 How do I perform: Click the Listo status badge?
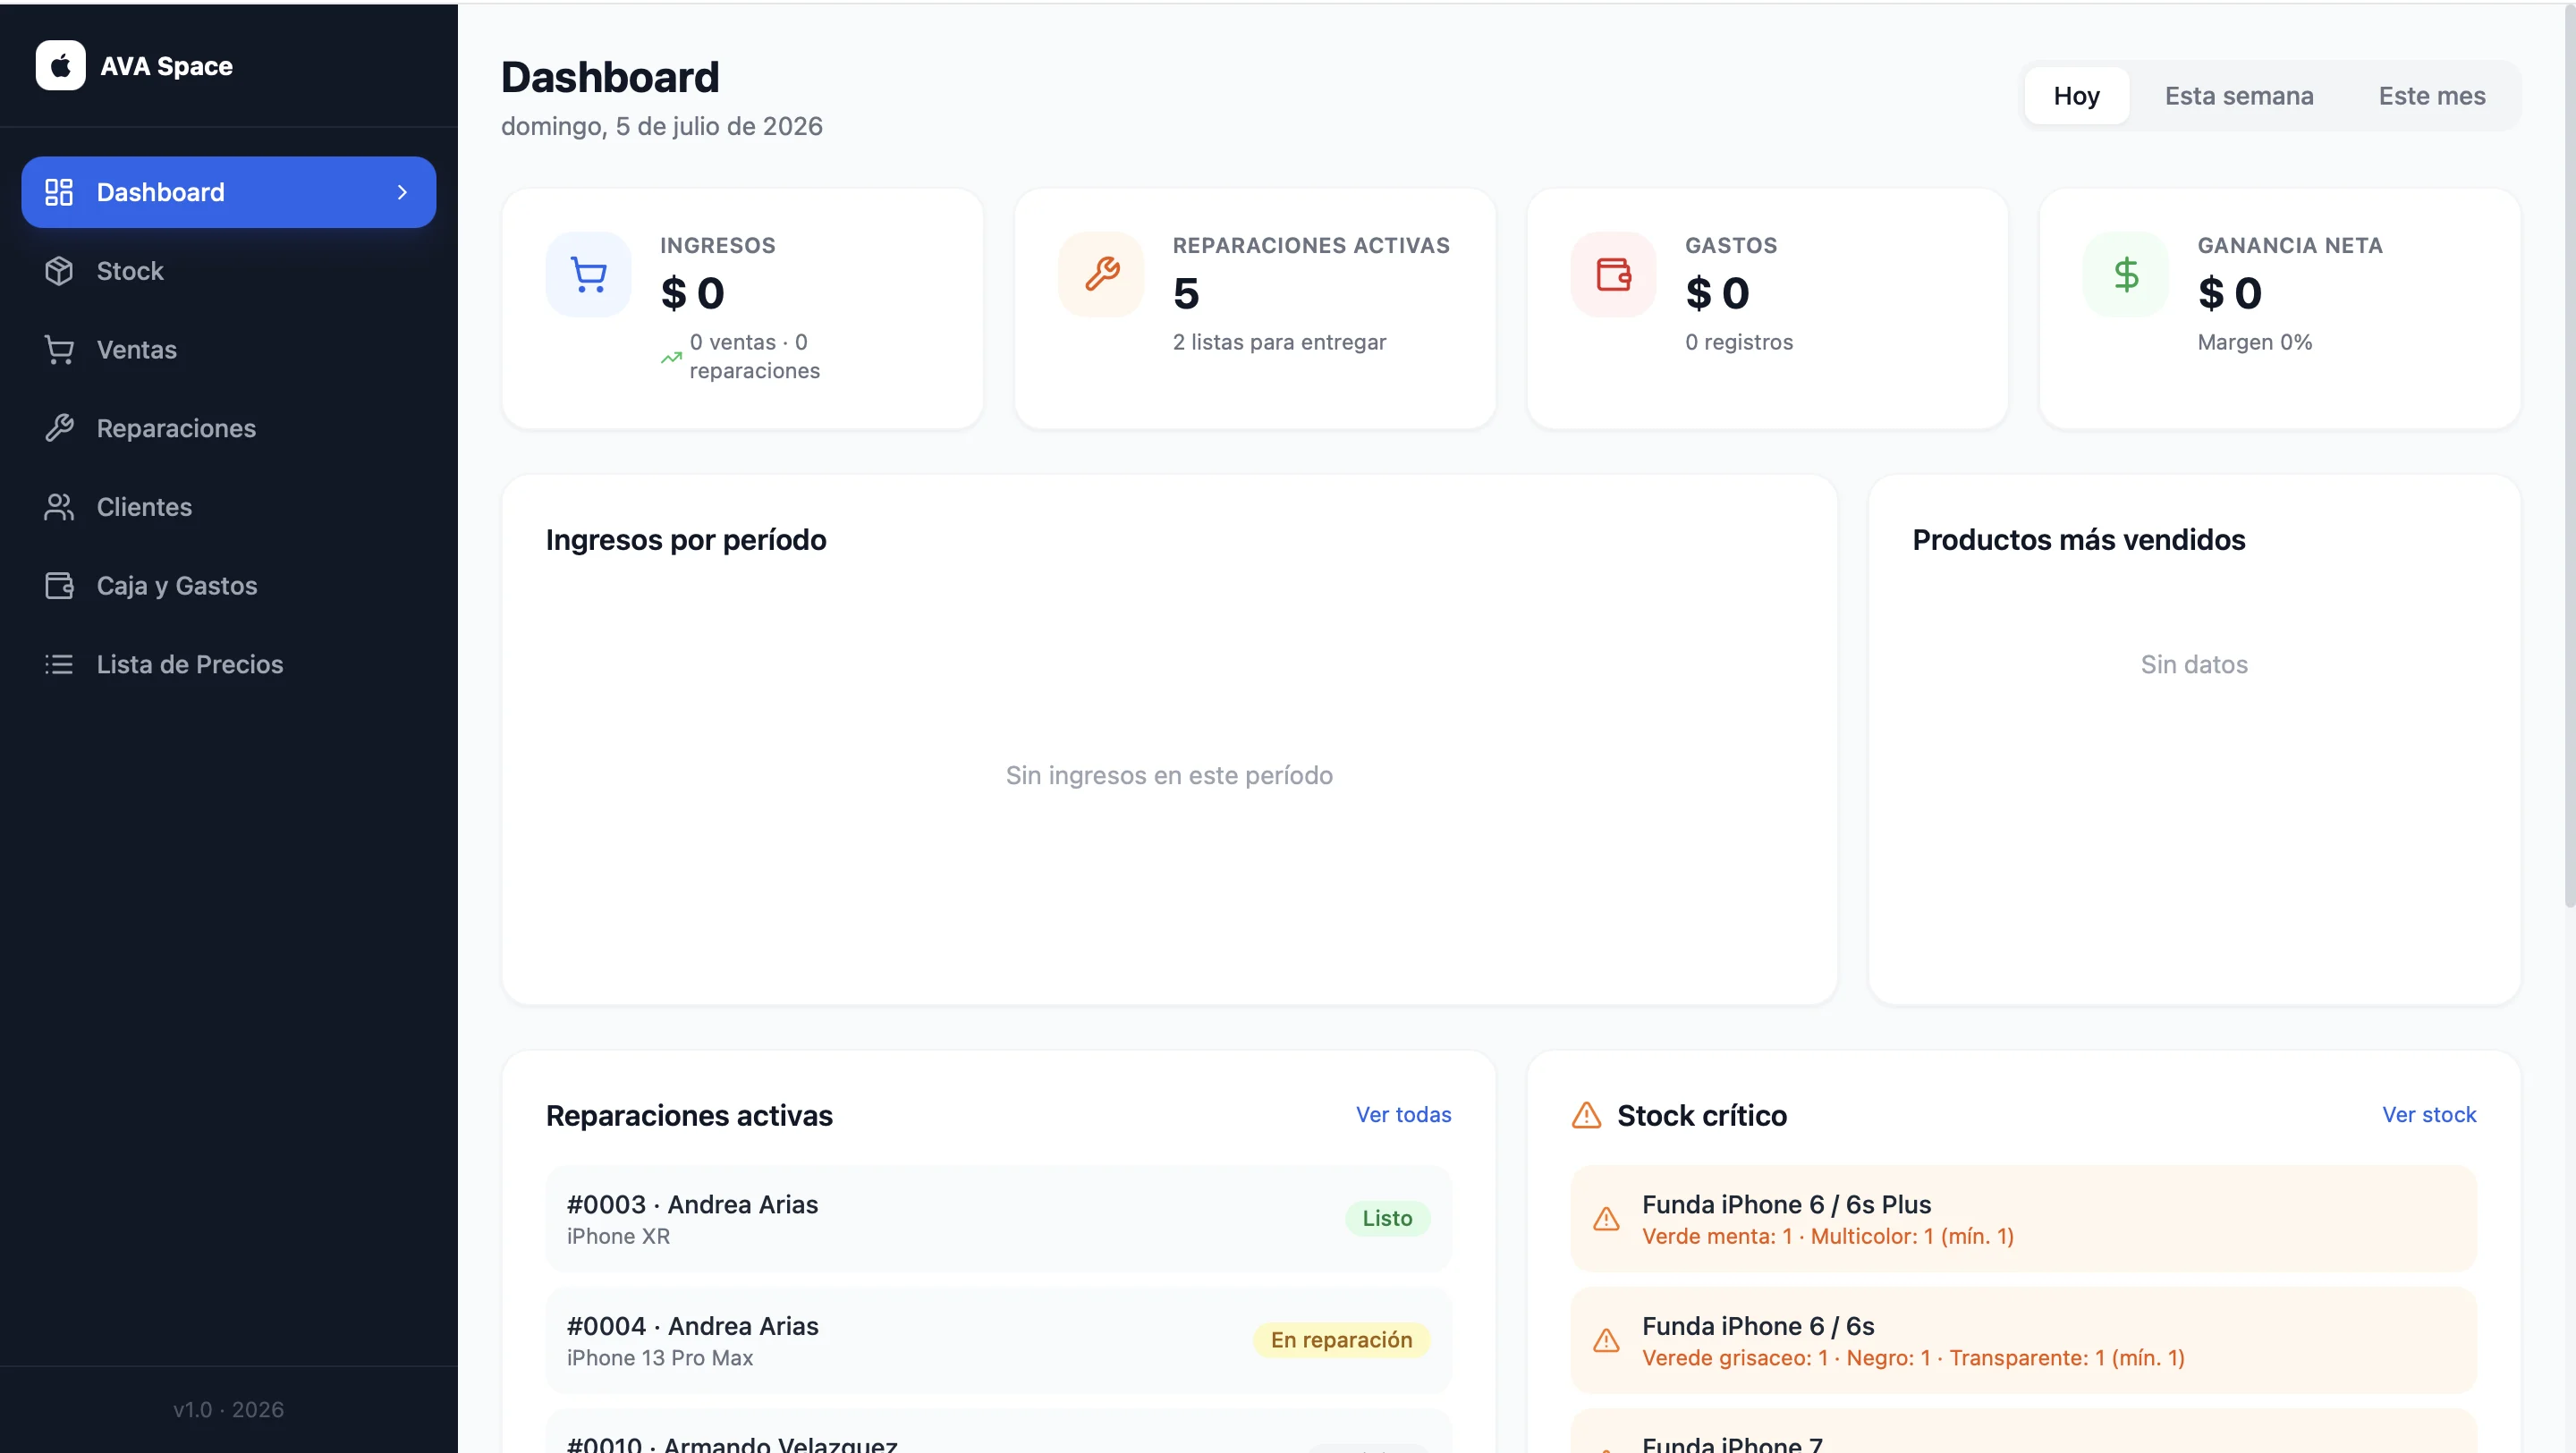point(1387,1219)
